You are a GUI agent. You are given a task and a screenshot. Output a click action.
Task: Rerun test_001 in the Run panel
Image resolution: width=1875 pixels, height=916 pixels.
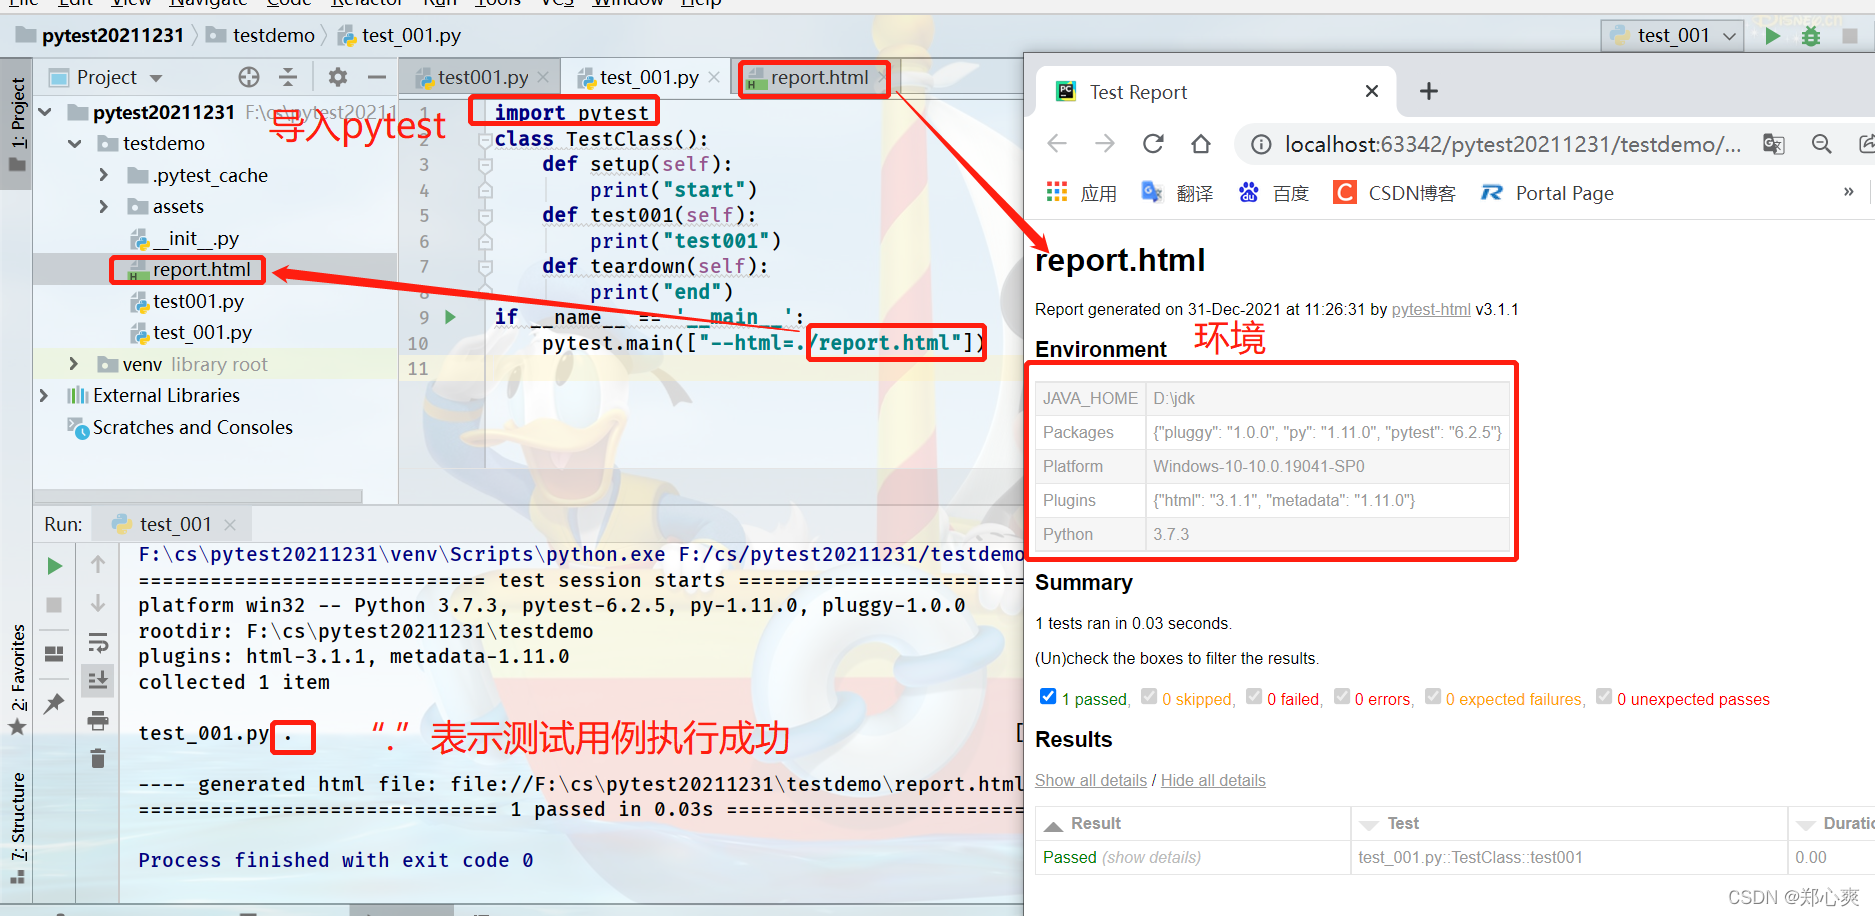(55, 566)
